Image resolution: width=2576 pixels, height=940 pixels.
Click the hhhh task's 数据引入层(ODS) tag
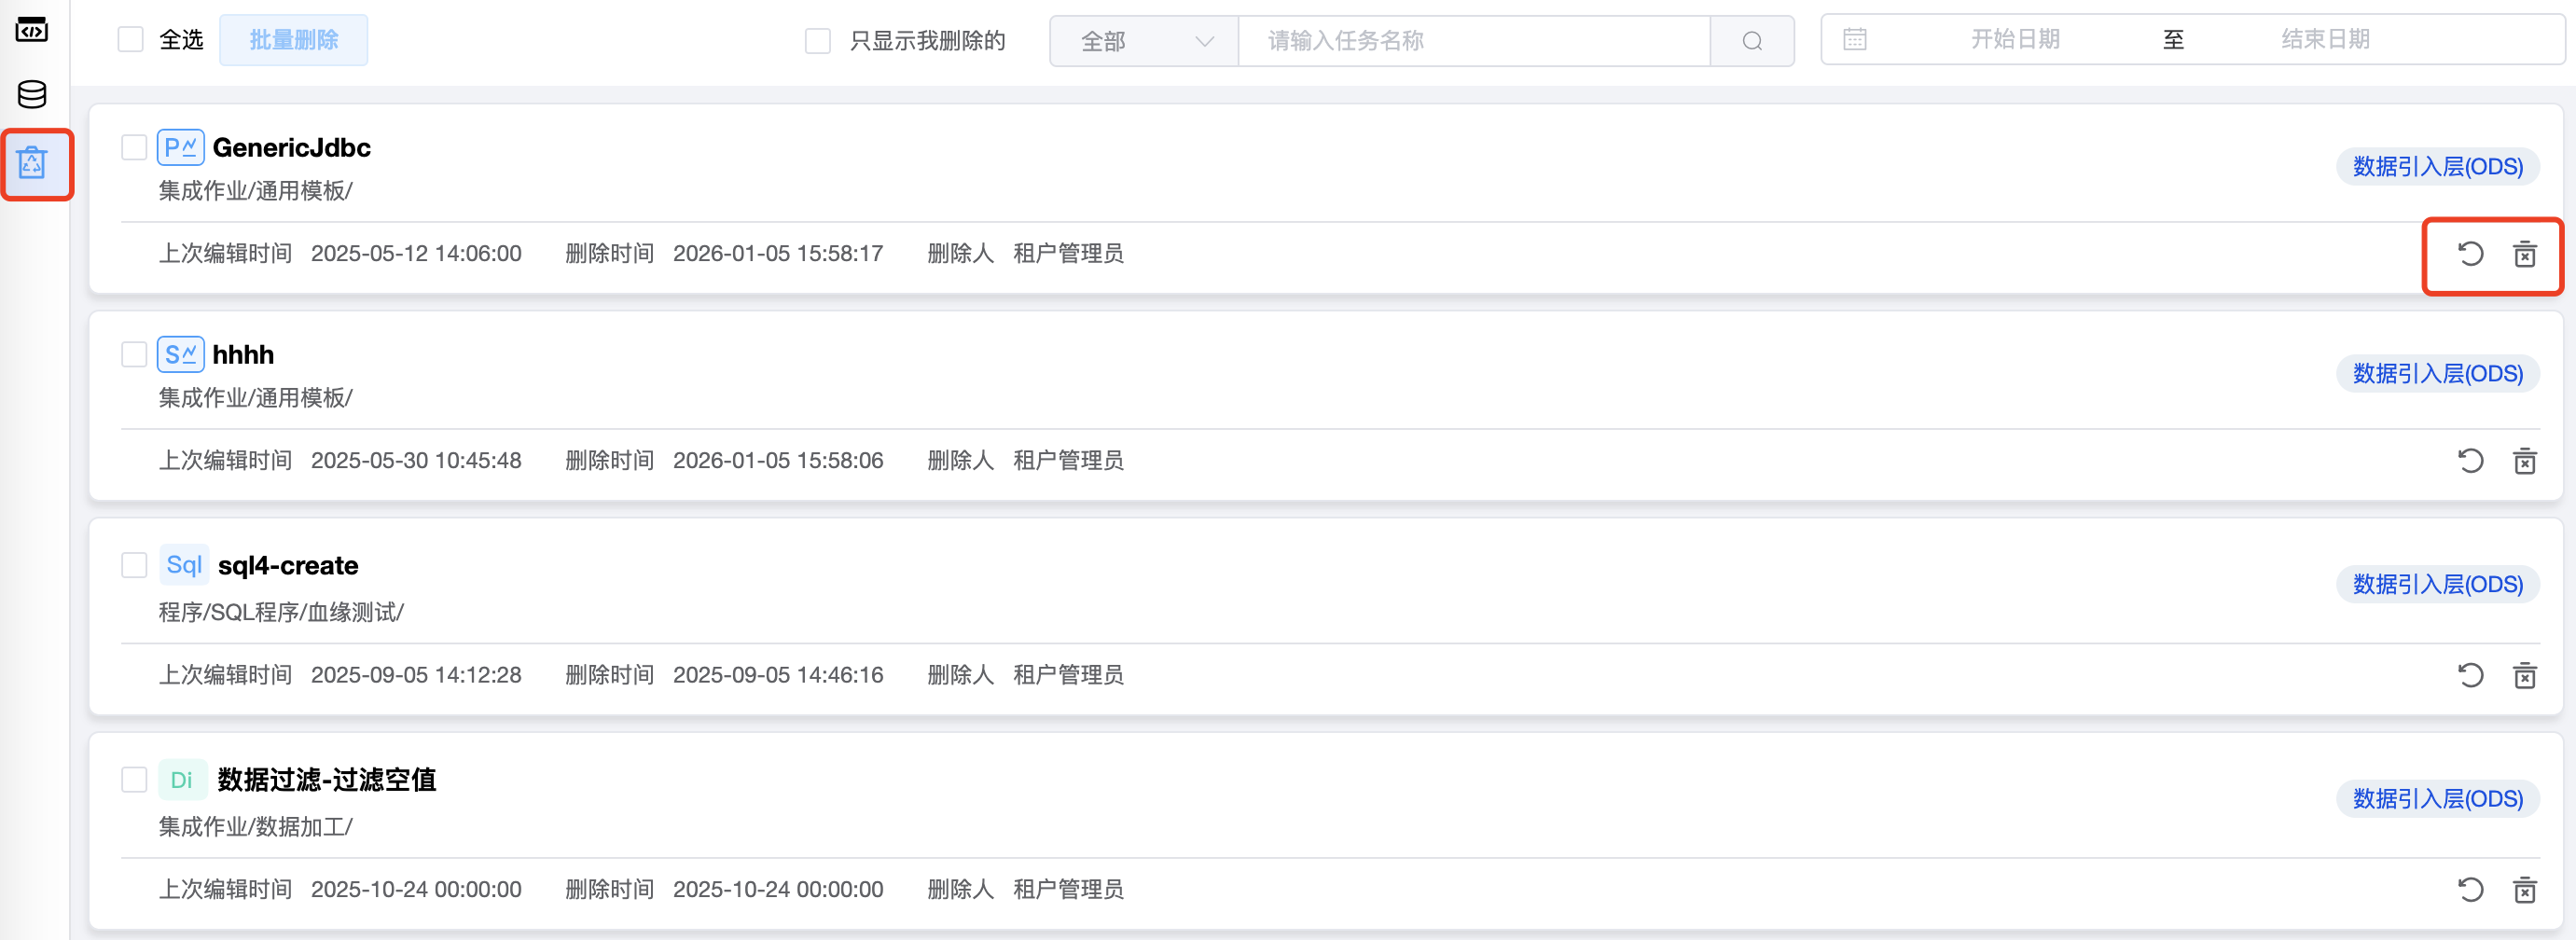2436,374
